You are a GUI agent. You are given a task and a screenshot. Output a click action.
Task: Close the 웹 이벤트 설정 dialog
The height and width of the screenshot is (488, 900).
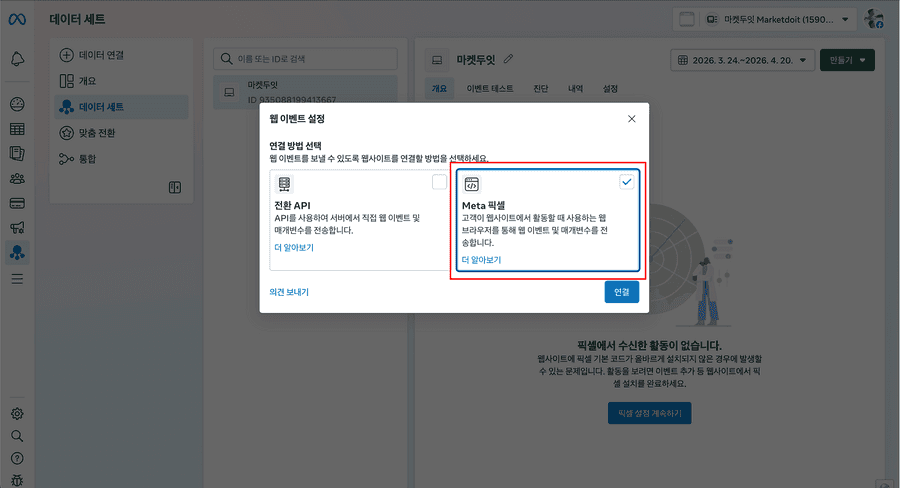point(631,119)
